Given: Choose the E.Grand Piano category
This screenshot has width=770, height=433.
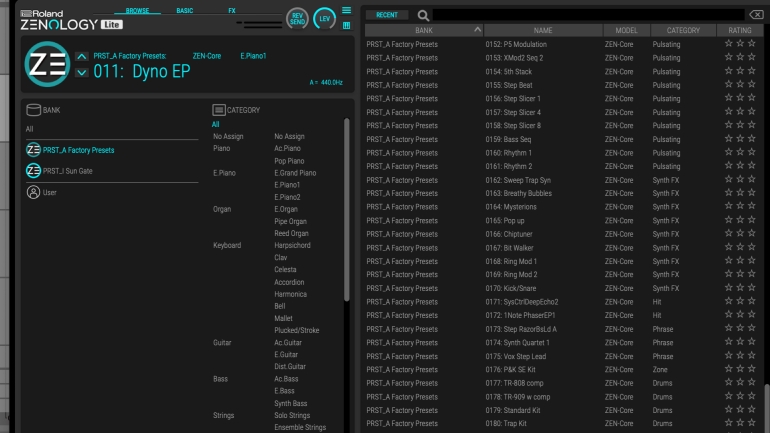Looking at the screenshot, I should 295,173.
